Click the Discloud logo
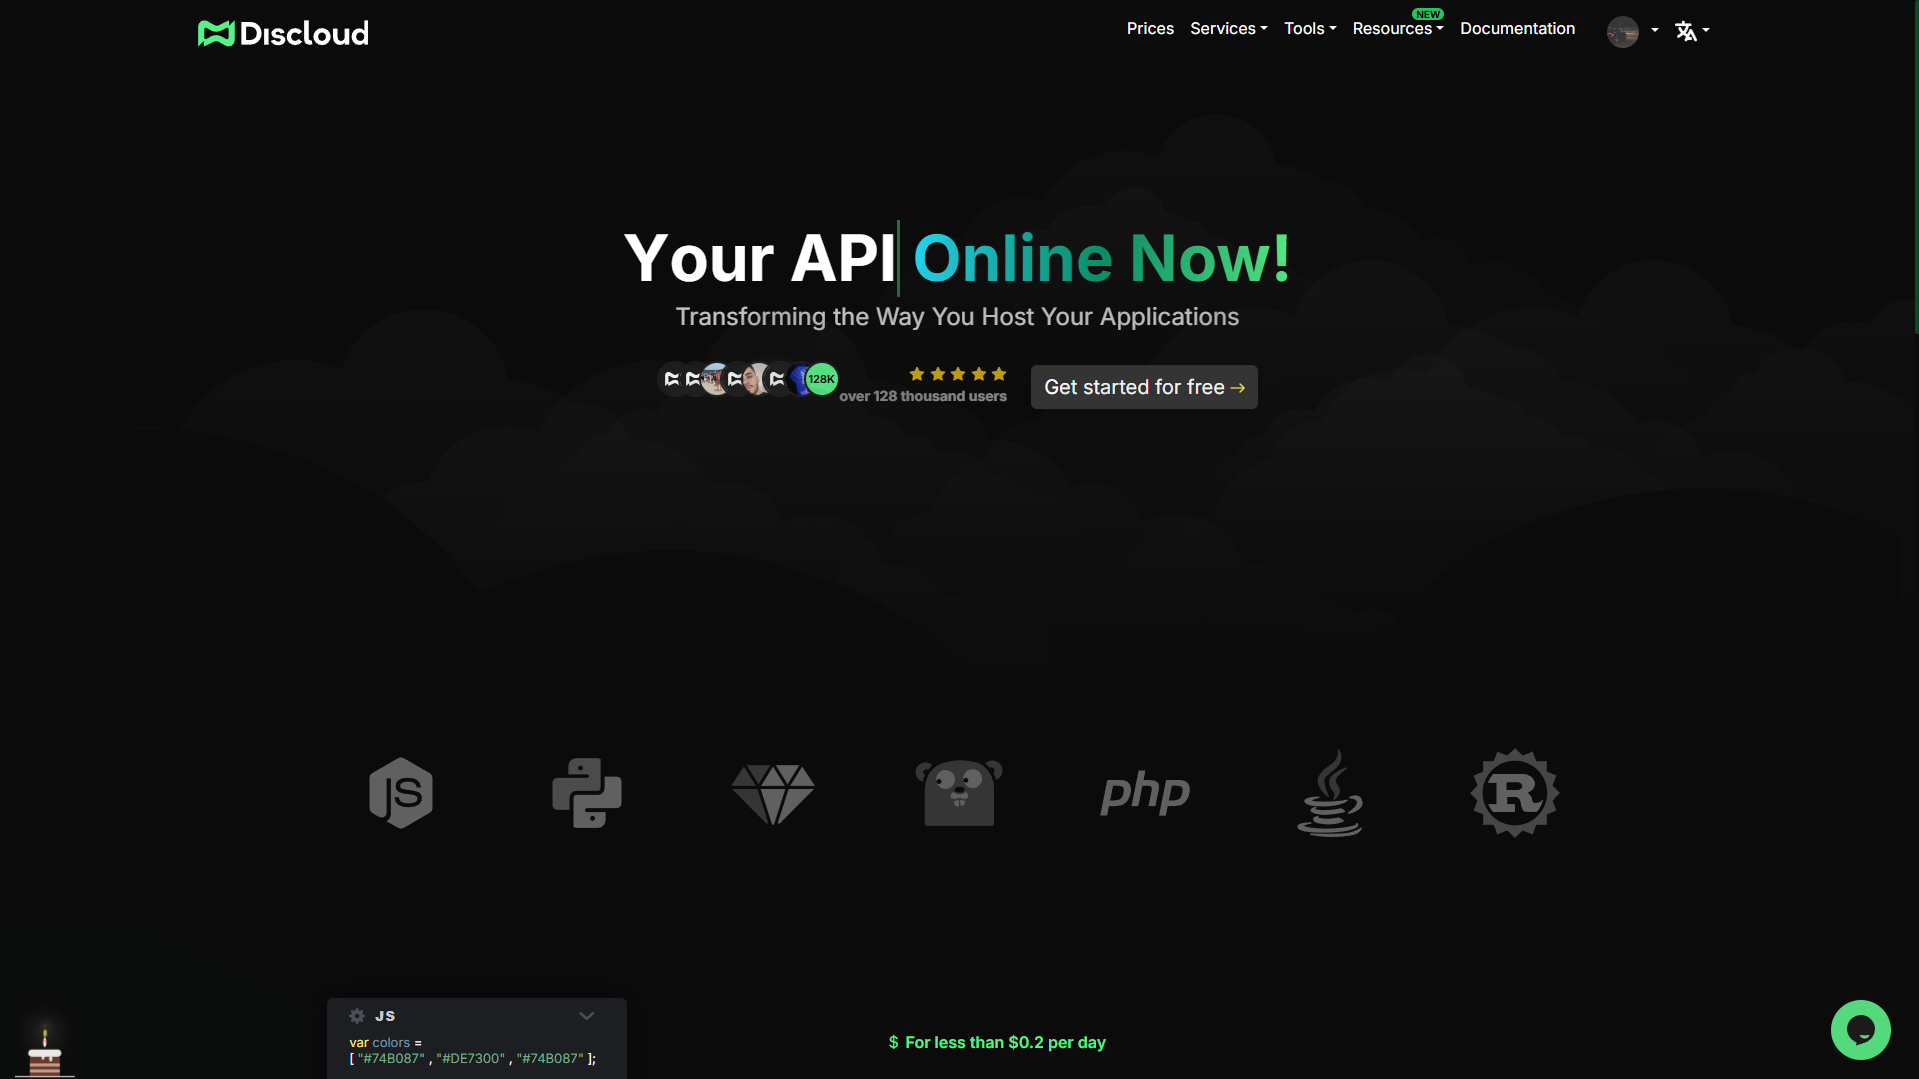 (x=283, y=33)
